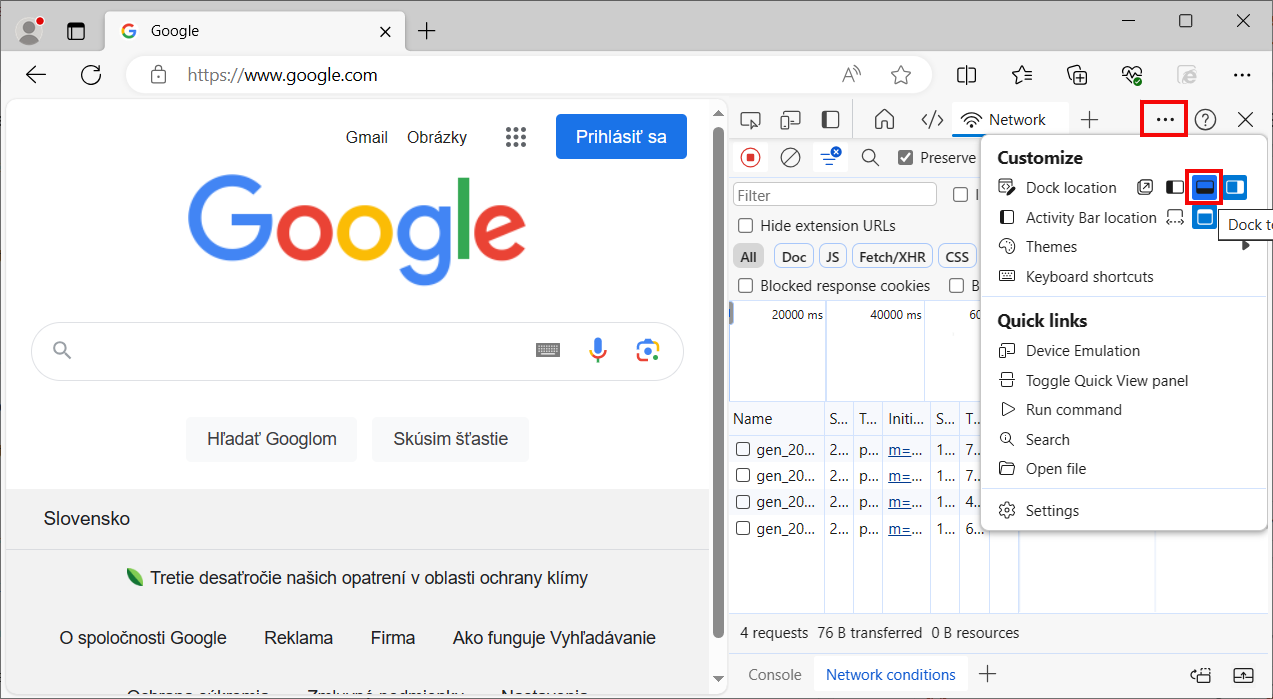Image resolution: width=1273 pixels, height=699 pixels.
Task: Add a tool with the More tools plus
Action: [x=1090, y=120]
